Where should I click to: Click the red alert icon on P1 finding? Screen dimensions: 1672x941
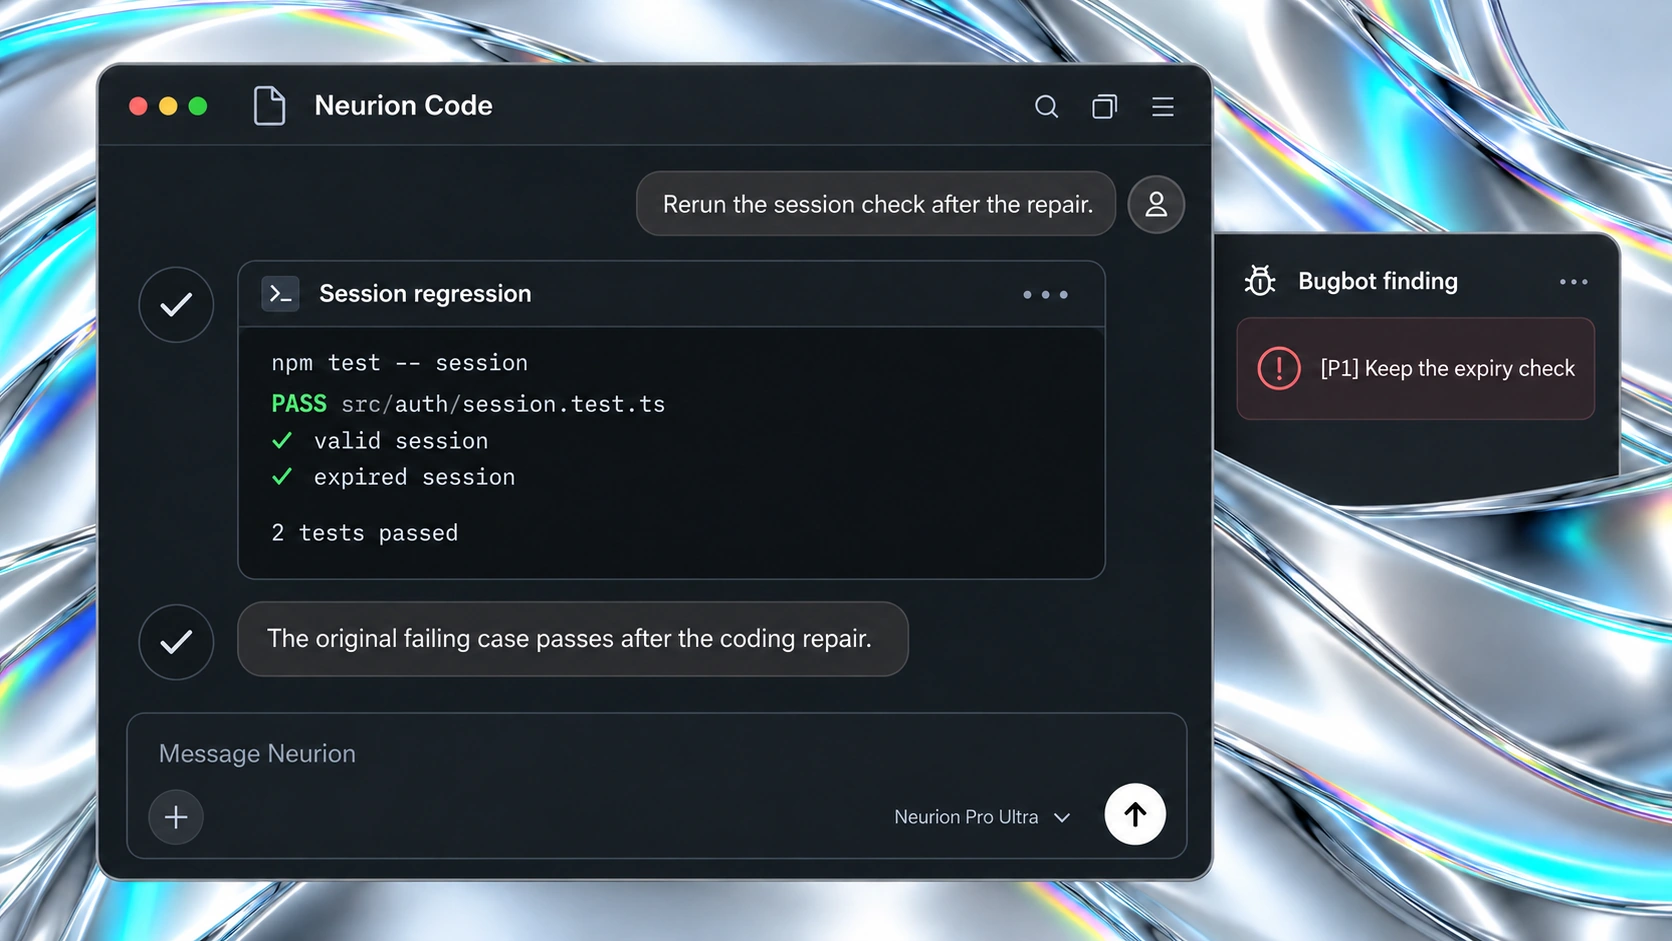click(x=1279, y=368)
